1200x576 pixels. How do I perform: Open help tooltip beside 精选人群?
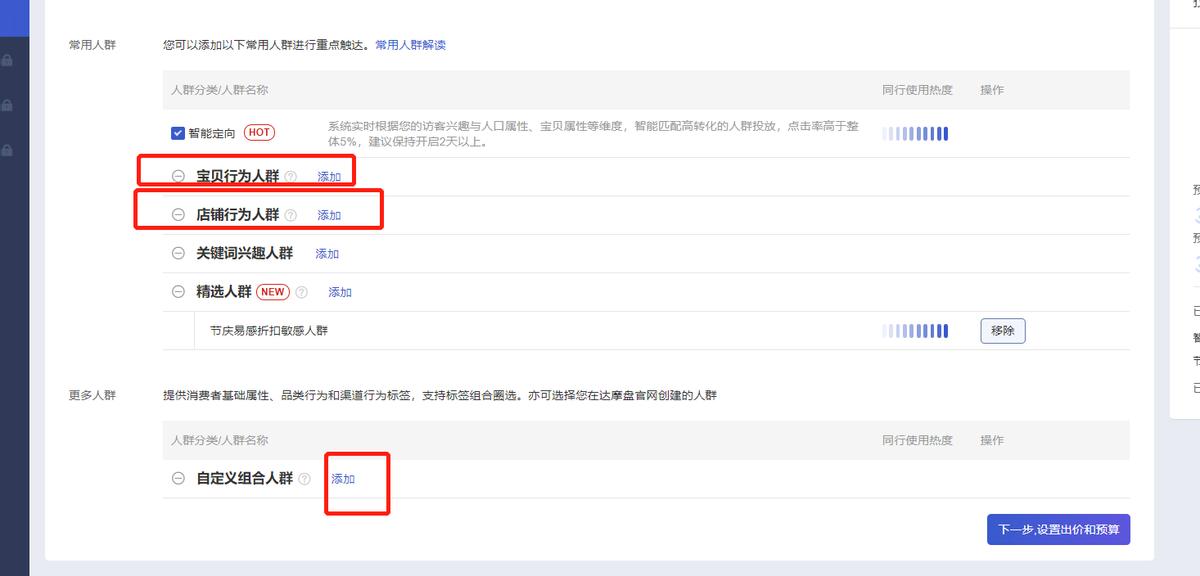click(301, 292)
